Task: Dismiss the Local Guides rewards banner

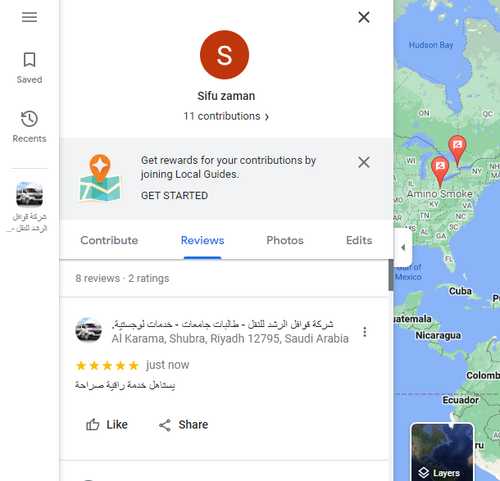Action: 364,162
